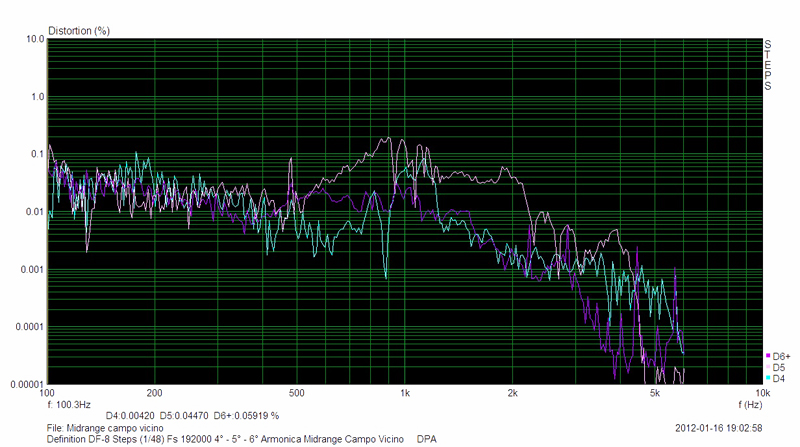Click the 0.001 y-axis value

point(33,269)
